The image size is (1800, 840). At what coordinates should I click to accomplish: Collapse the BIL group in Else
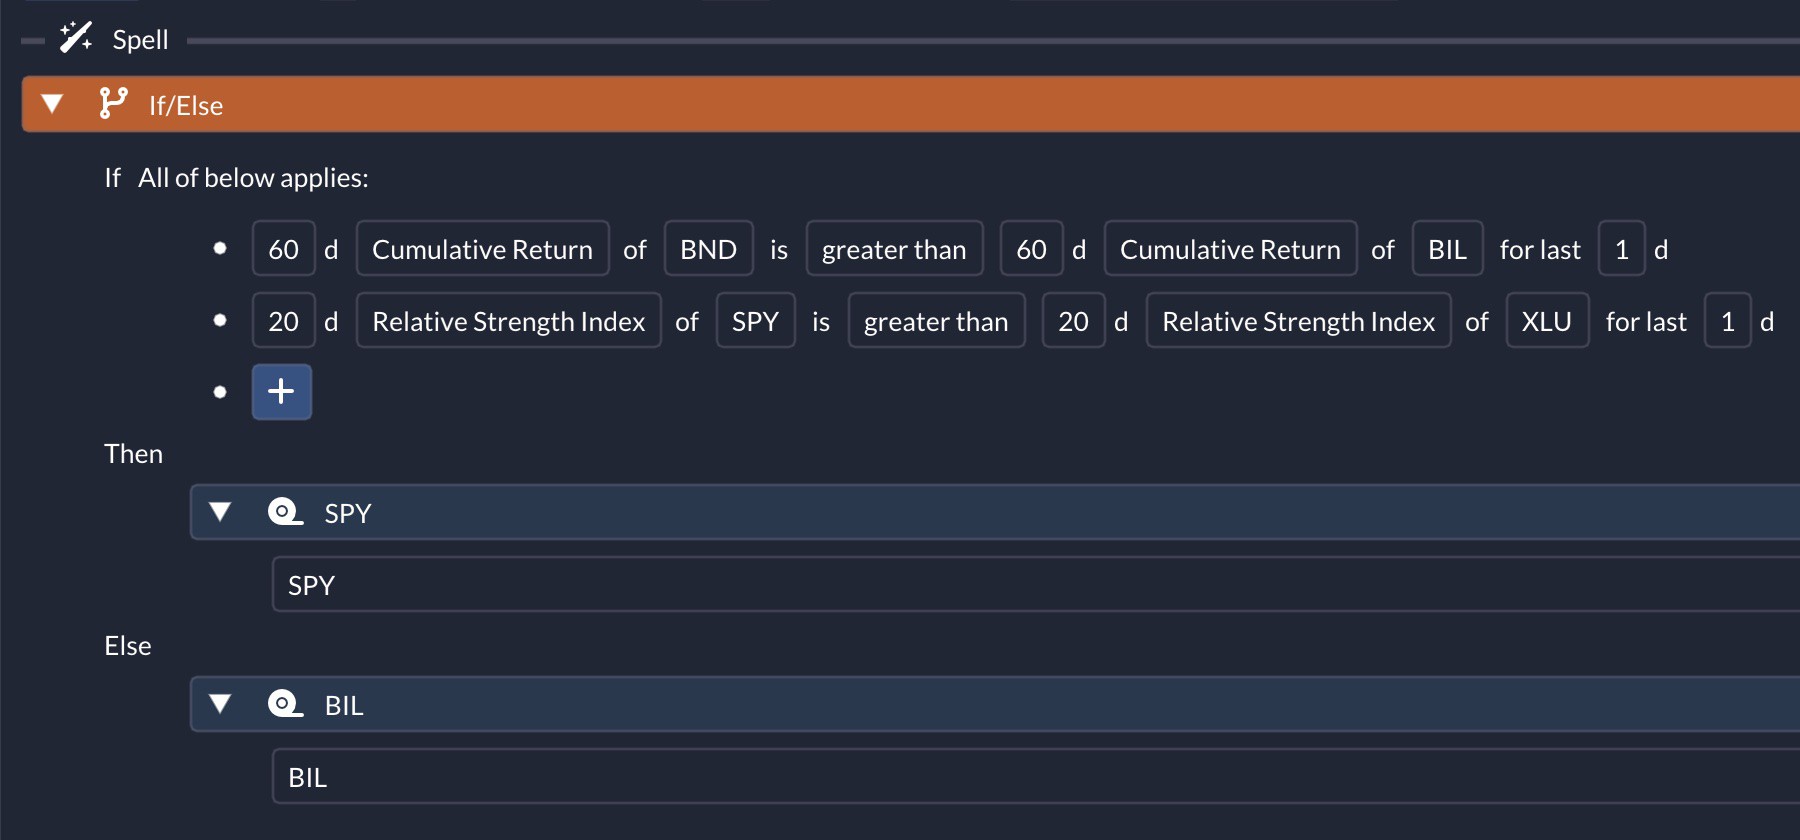click(x=220, y=704)
